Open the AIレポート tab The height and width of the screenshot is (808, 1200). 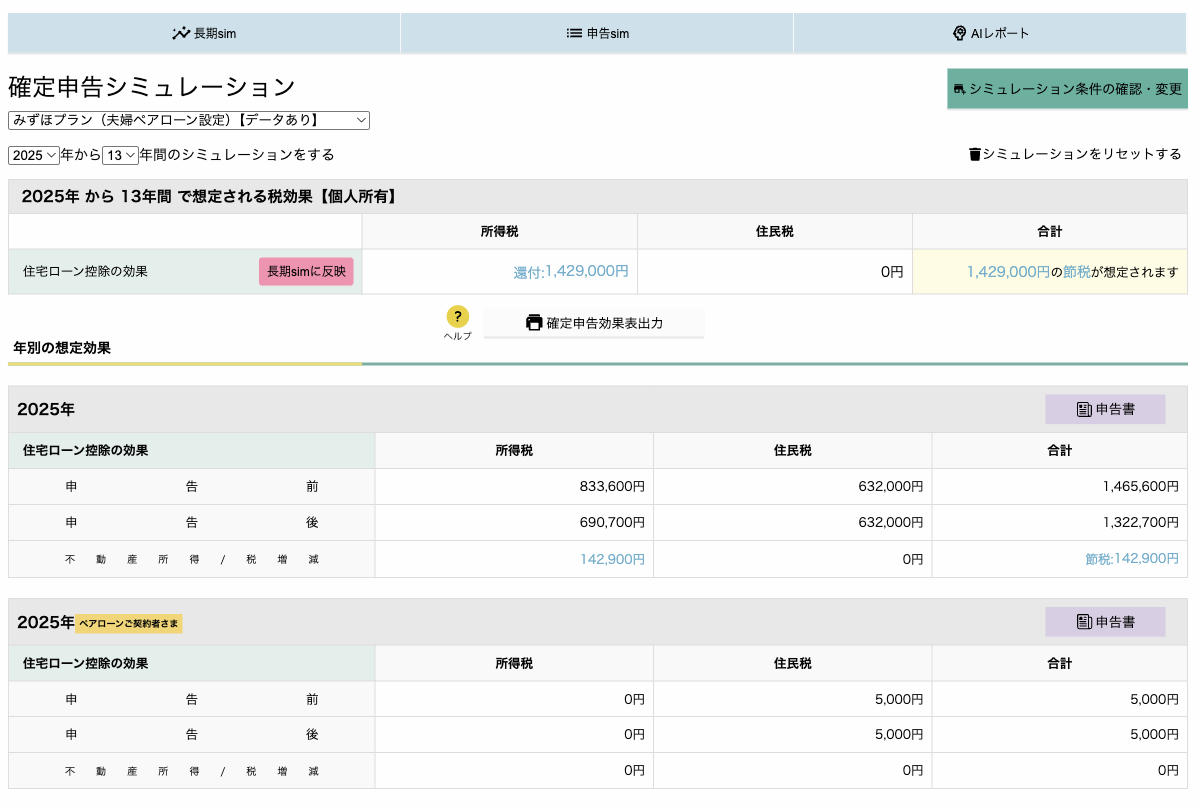pos(990,33)
